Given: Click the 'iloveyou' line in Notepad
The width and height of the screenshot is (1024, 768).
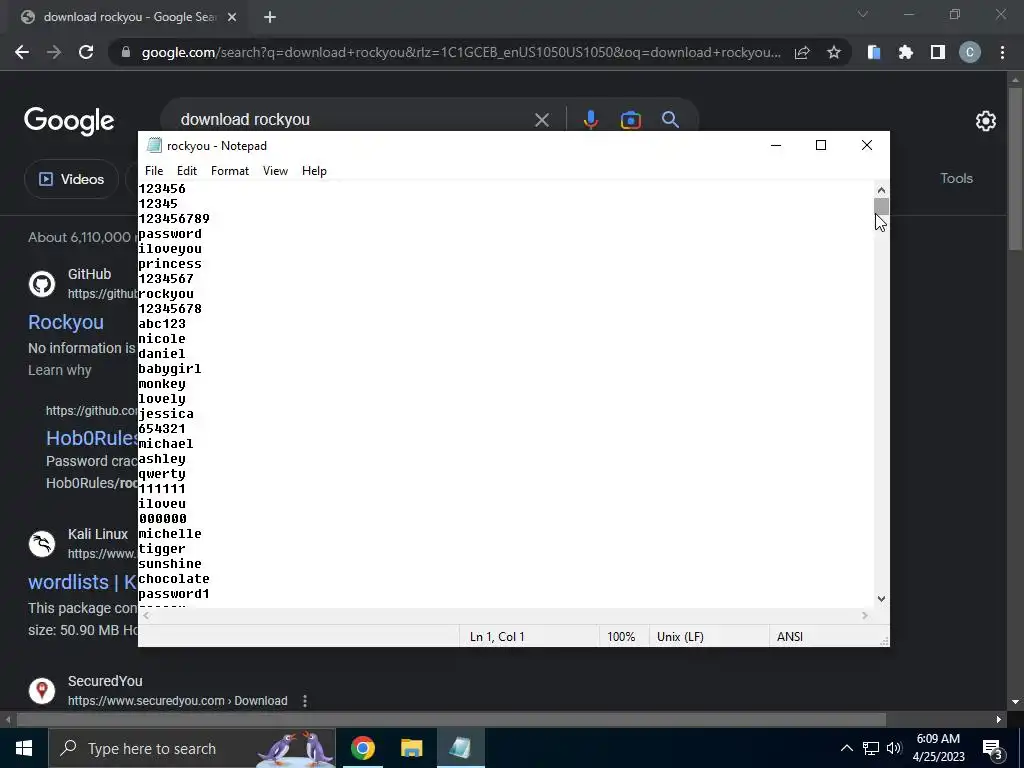Looking at the screenshot, I should [170, 249].
